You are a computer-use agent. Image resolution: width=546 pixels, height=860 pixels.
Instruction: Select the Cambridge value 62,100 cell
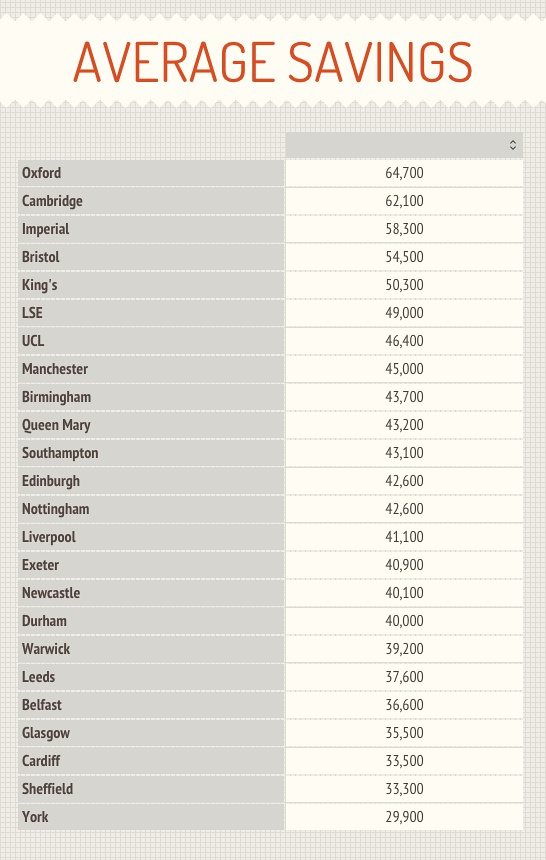click(x=404, y=201)
